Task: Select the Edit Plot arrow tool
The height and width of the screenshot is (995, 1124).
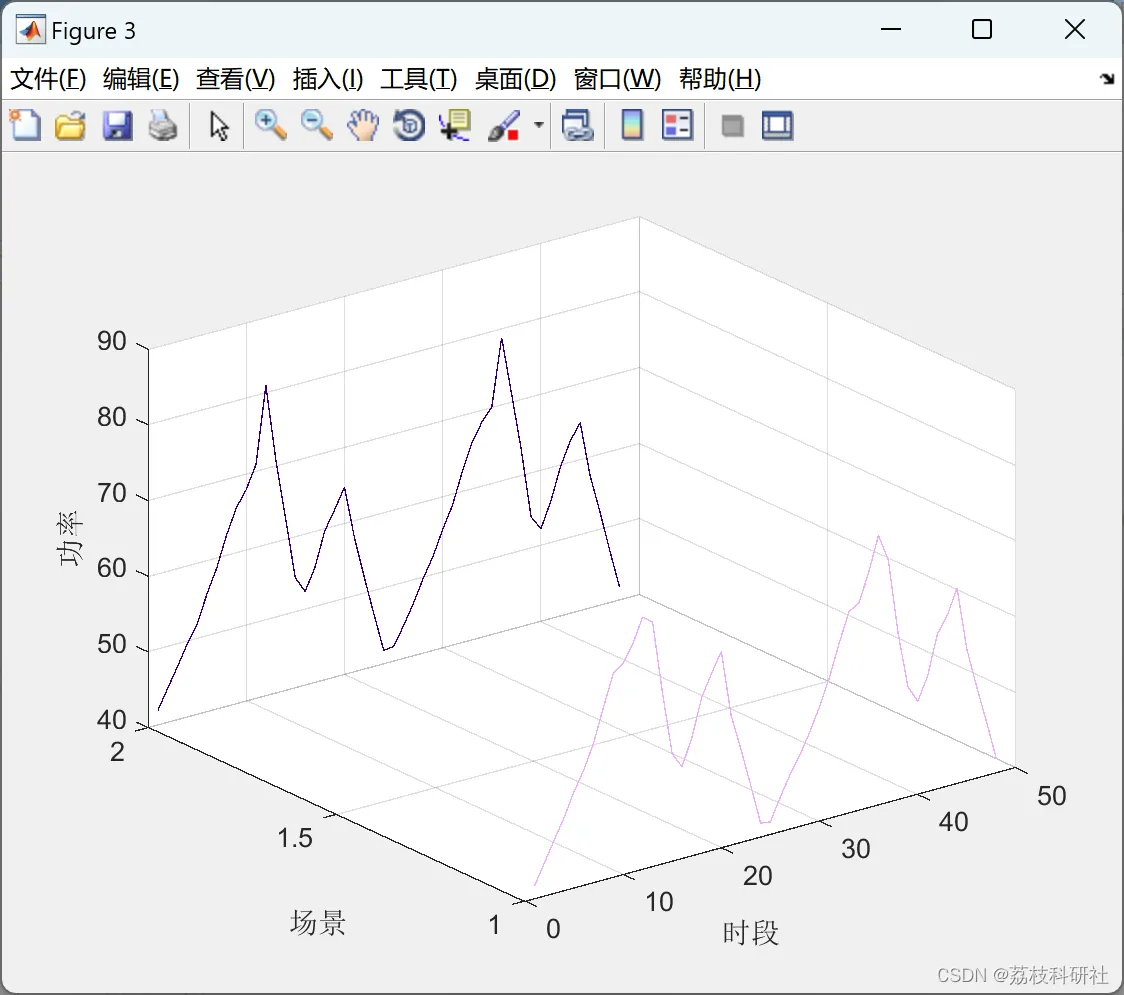Action: click(x=219, y=126)
